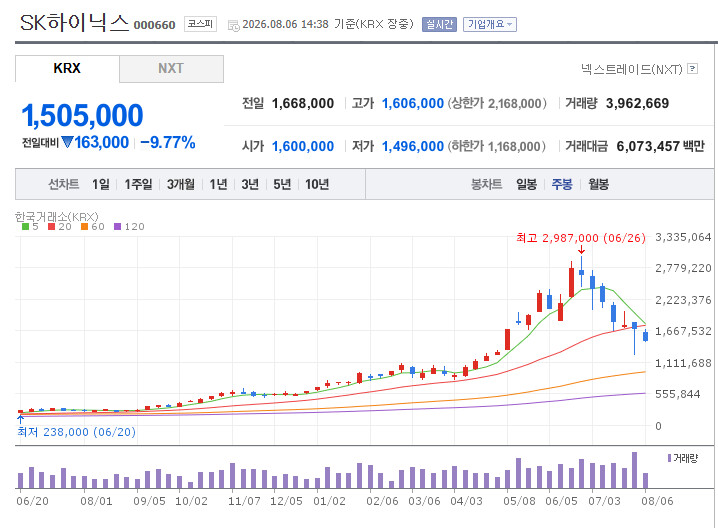Click the current price 1,505,000
The image size is (718, 528).
[x=82, y=115]
